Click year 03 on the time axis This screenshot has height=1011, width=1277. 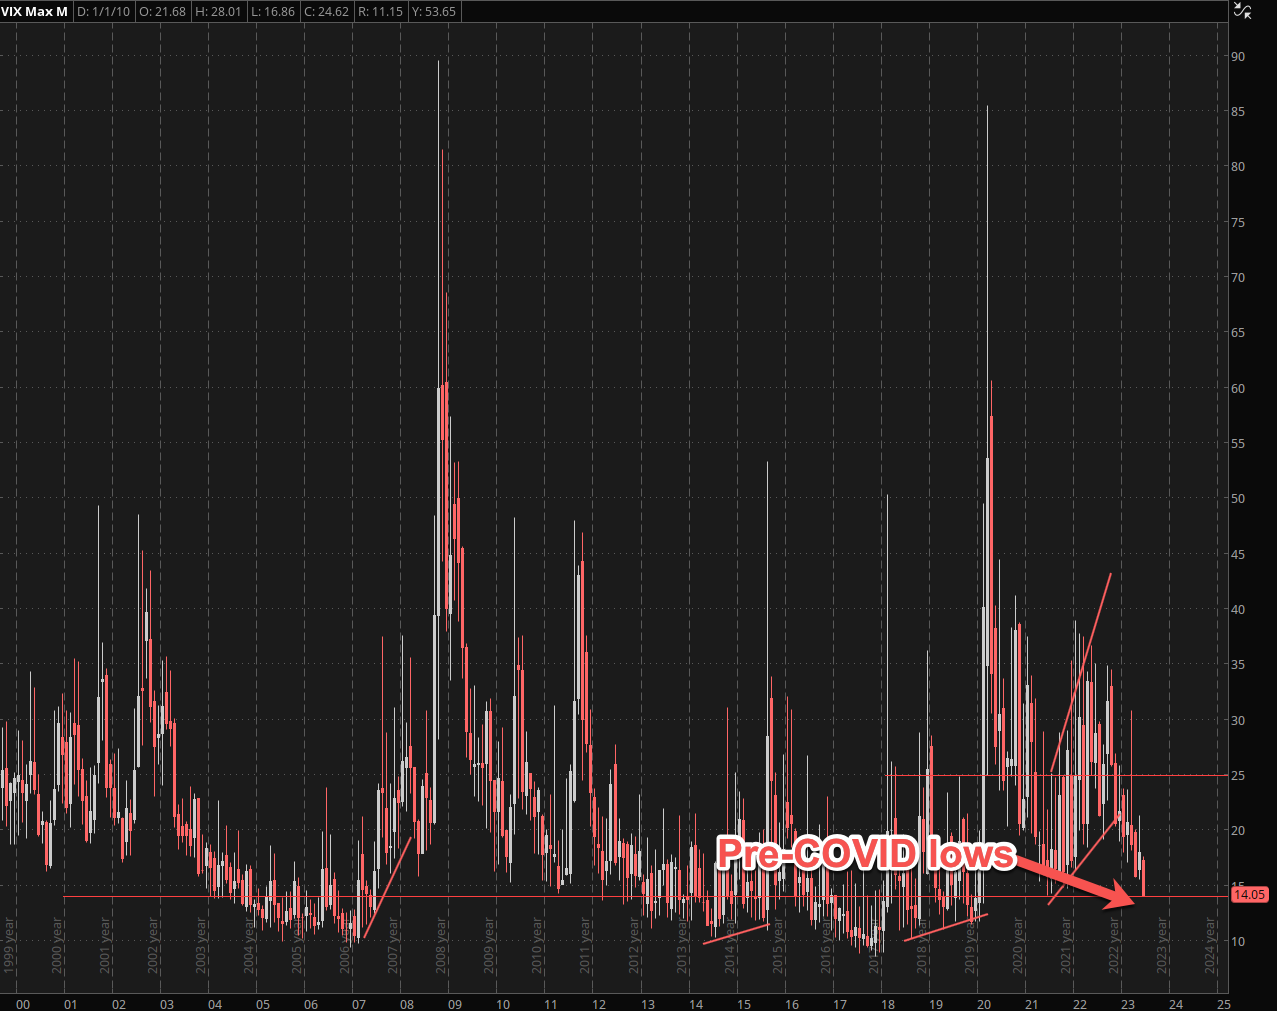[166, 1004]
